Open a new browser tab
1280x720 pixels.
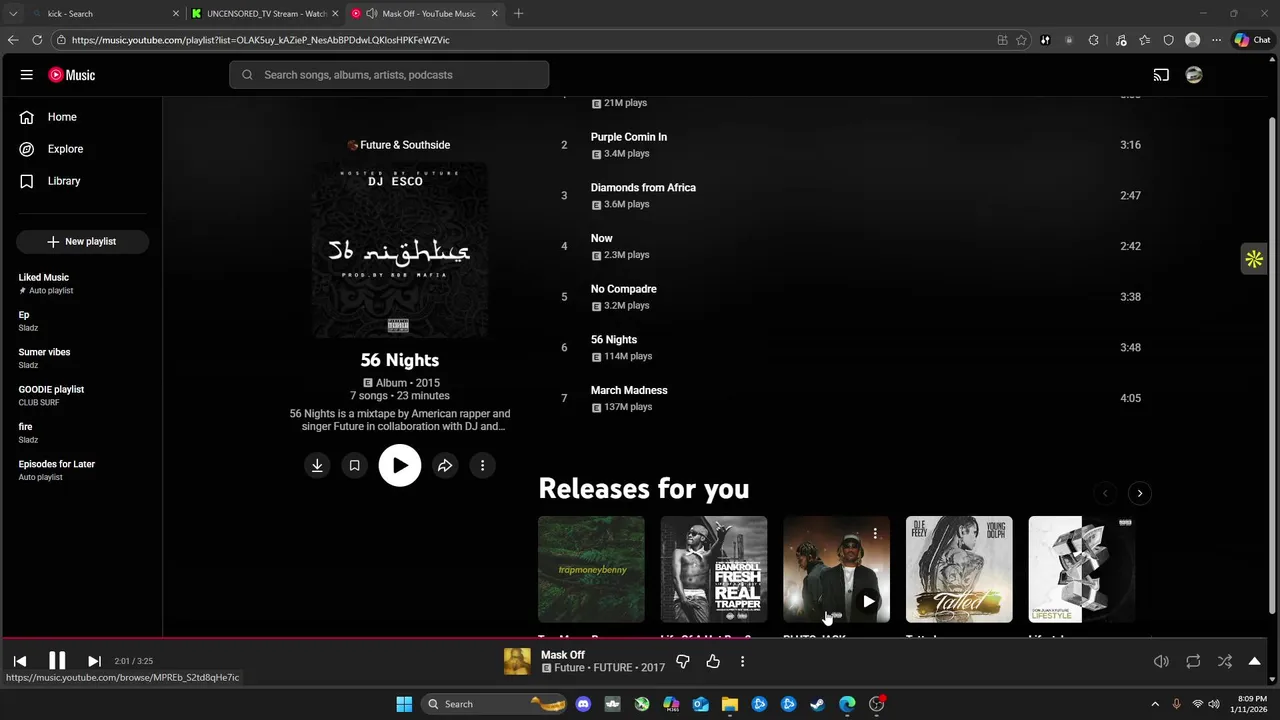518,14
